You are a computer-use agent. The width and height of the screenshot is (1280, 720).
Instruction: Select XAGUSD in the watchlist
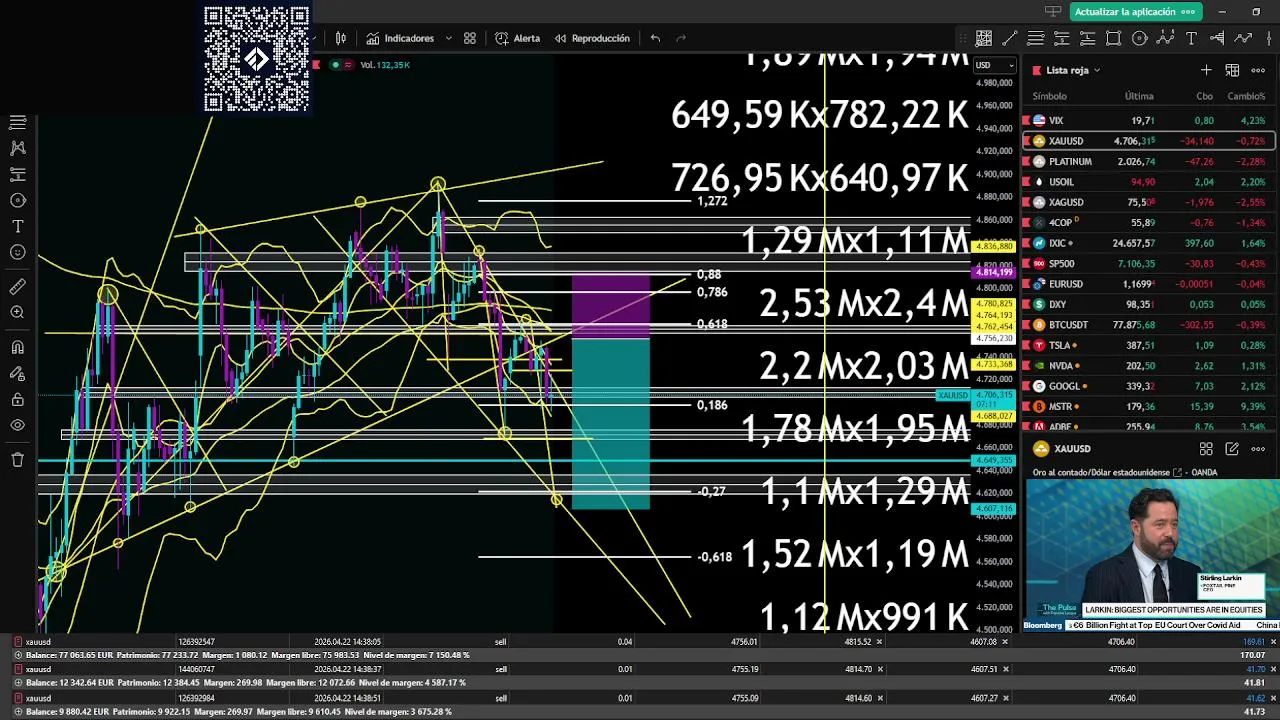(x=1148, y=202)
